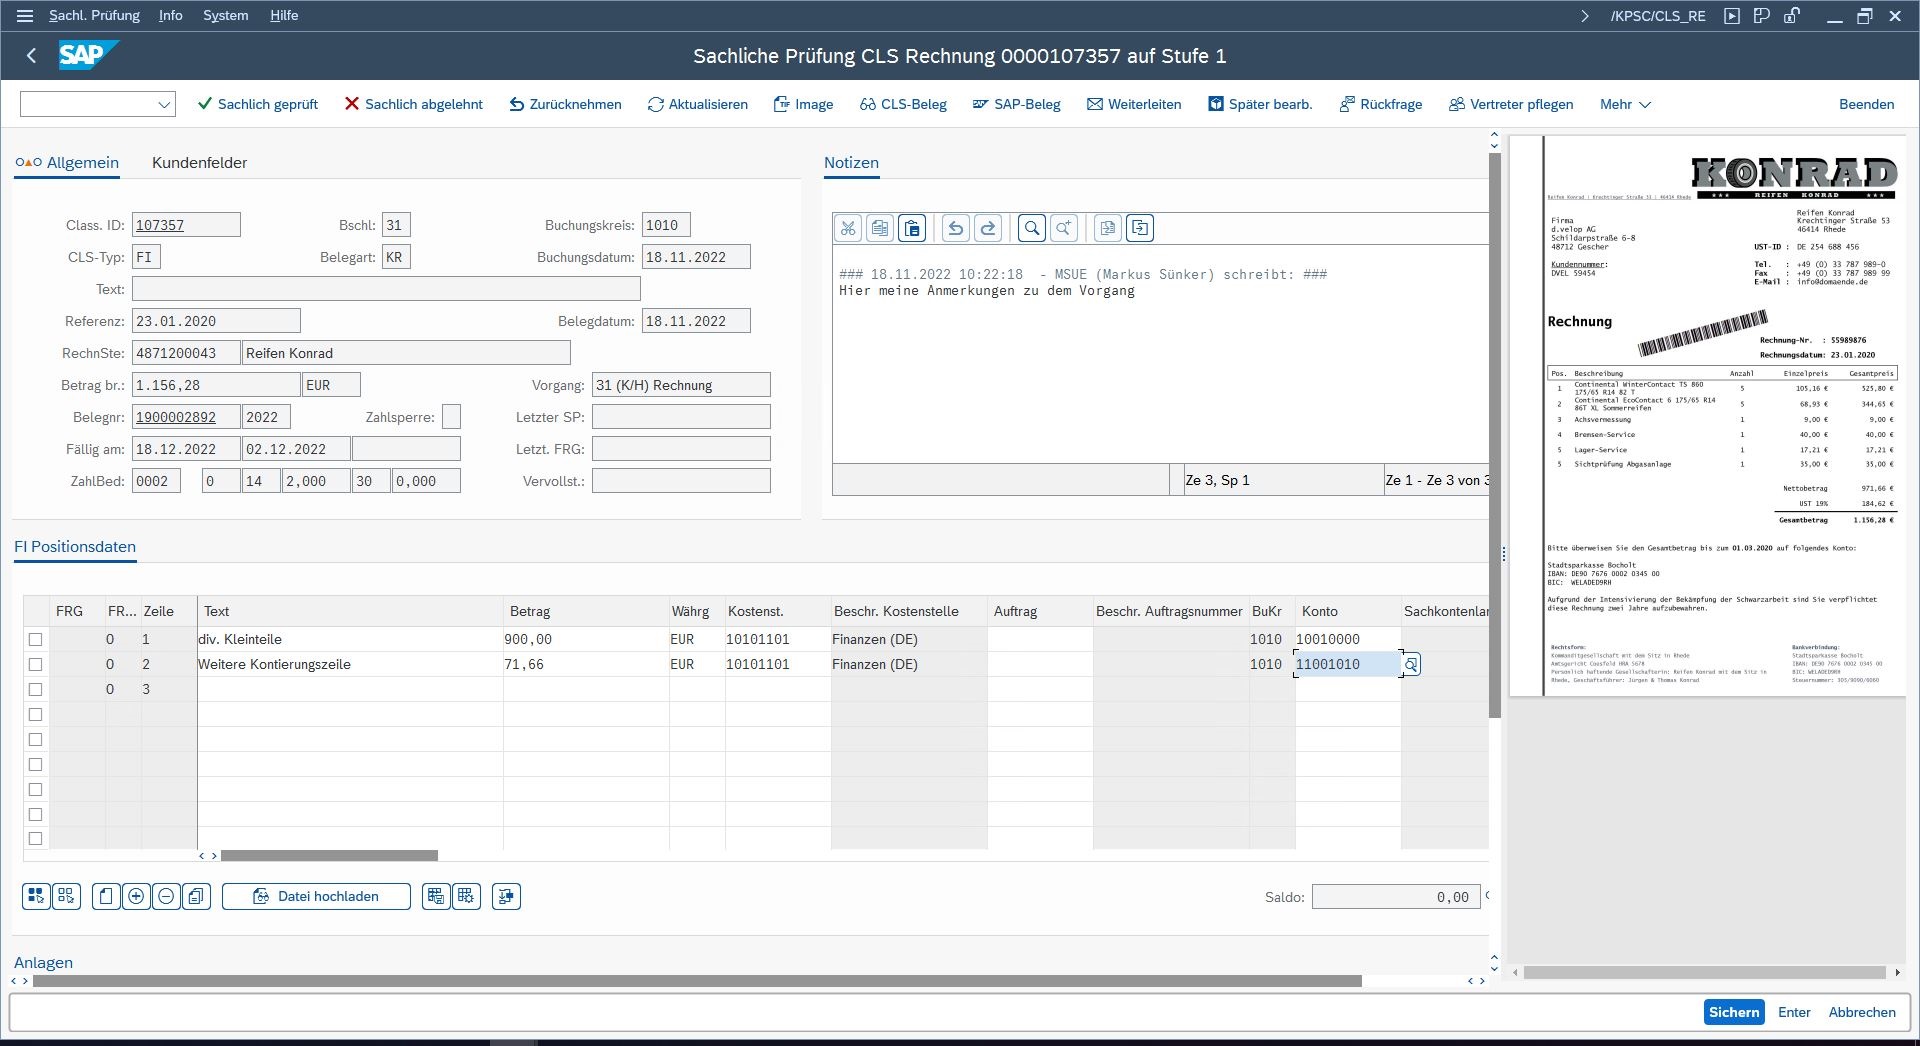Click the undo arrow in Notizen toolbar

(956, 228)
